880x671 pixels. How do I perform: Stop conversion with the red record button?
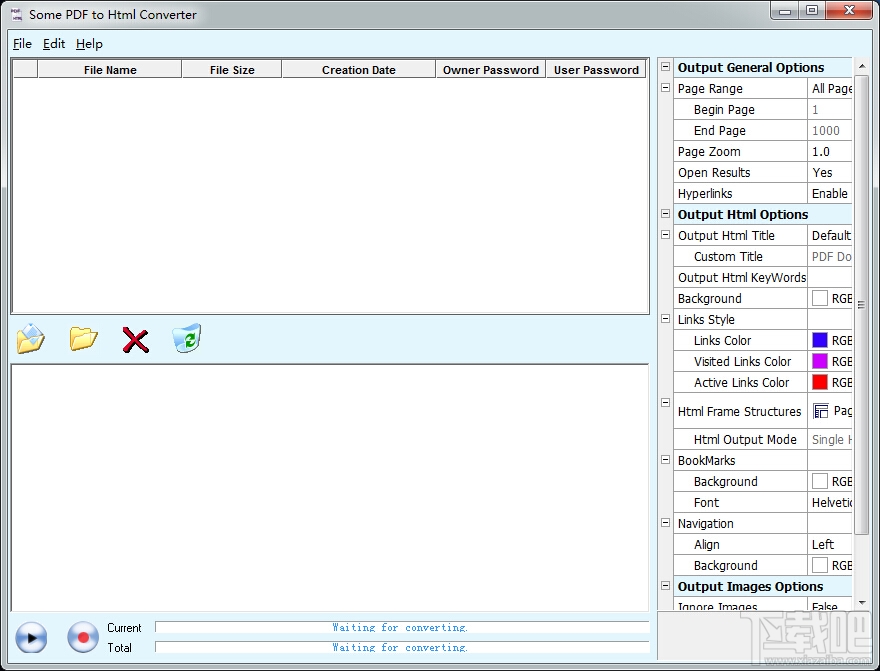pos(83,638)
